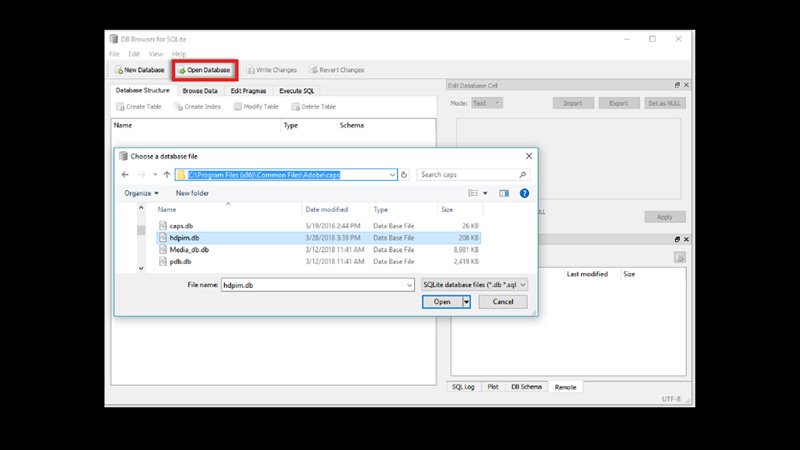
Task: Switch to the Browse Data tab
Action: point(200,91)
